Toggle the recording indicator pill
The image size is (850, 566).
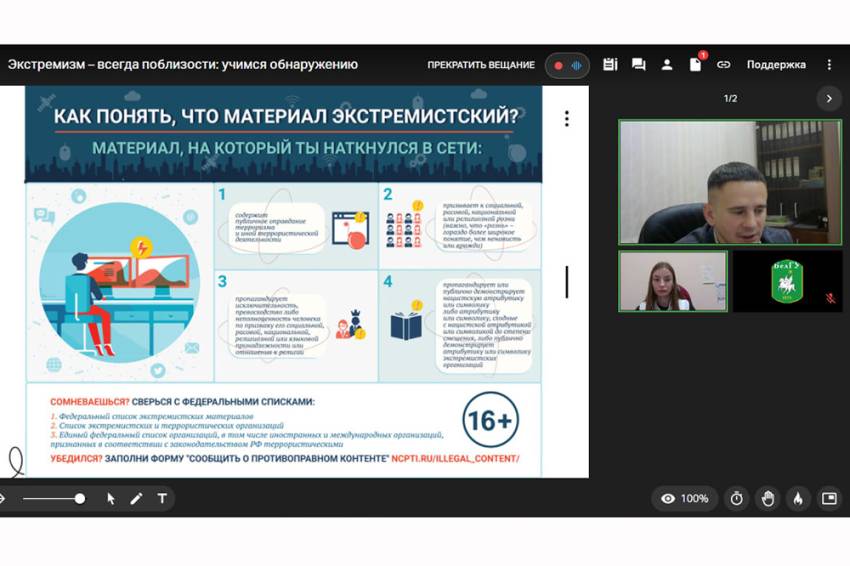coord(568,66)
